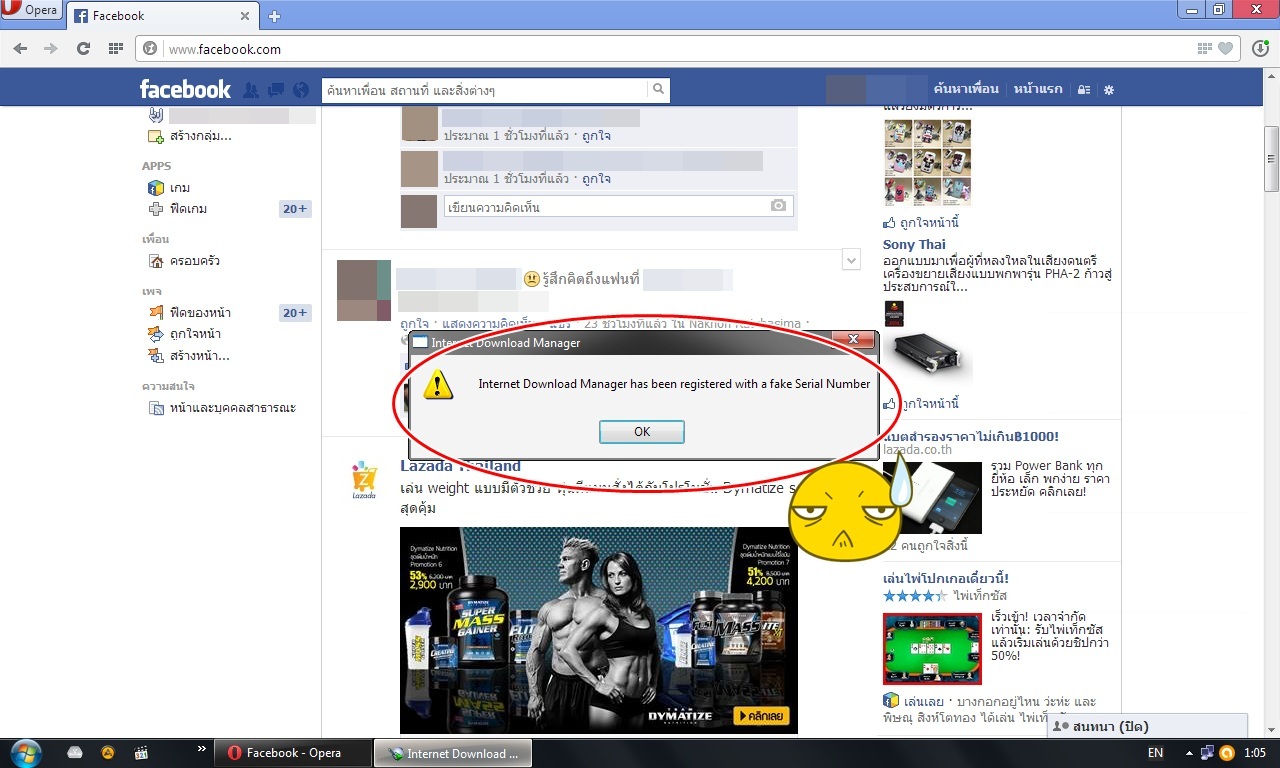
Task: Attach photo via comment camera icon
Action: (778, 206)
